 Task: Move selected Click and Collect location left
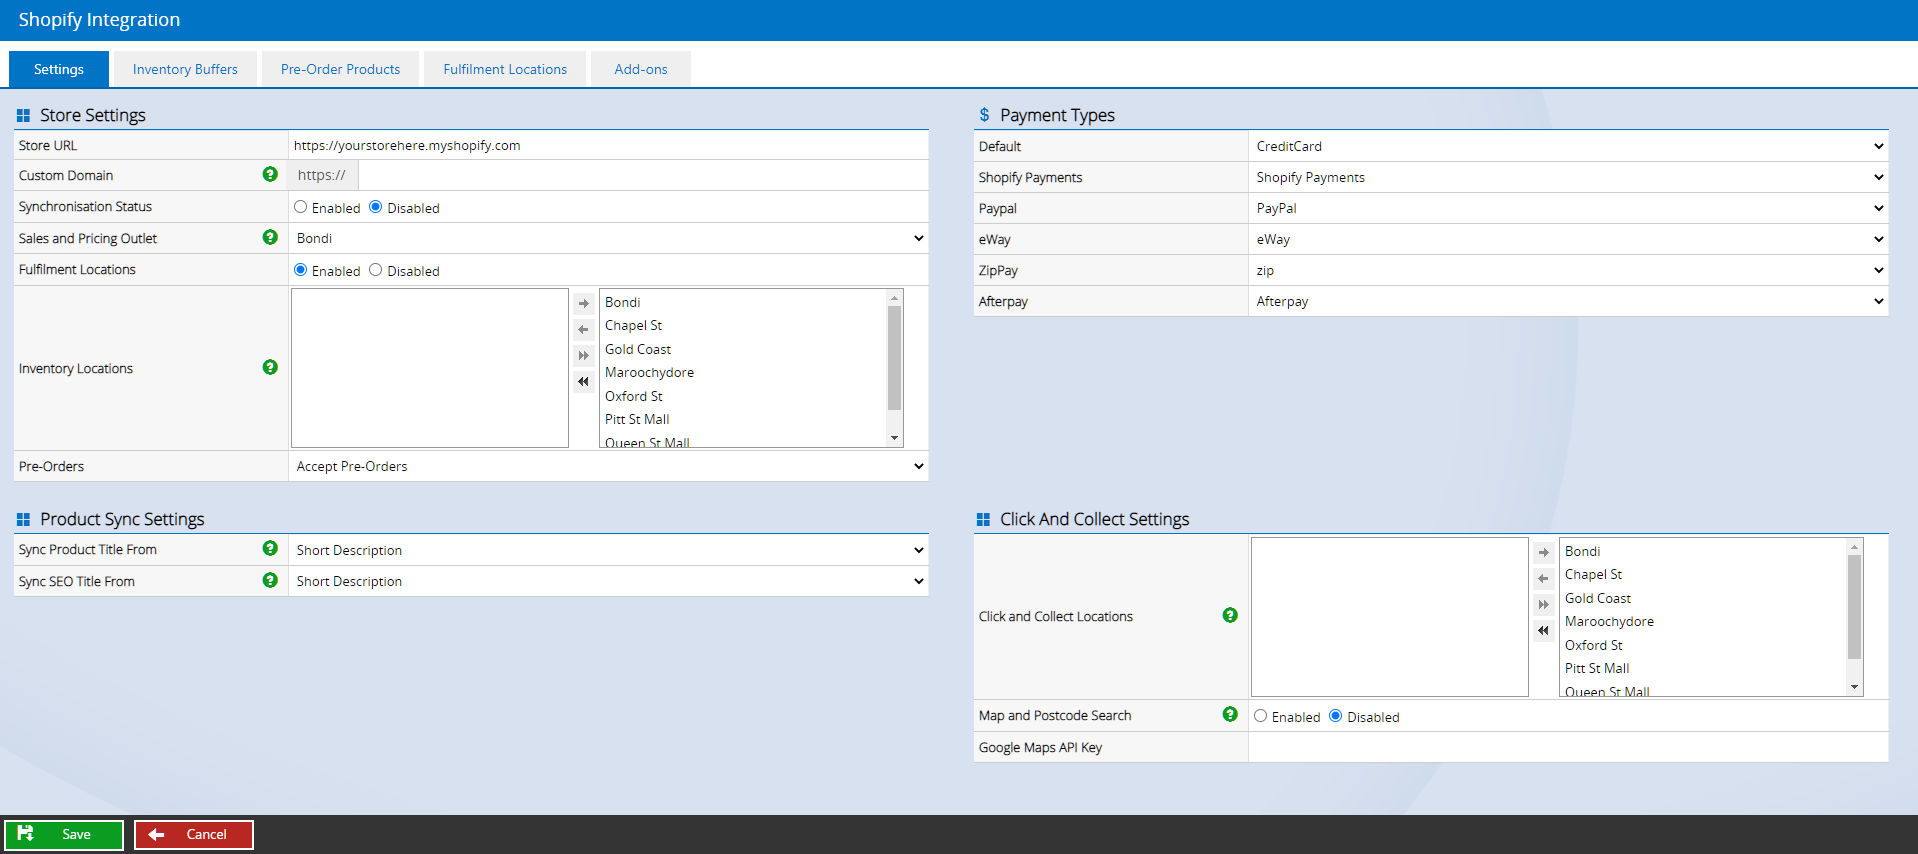[1544, 578]
